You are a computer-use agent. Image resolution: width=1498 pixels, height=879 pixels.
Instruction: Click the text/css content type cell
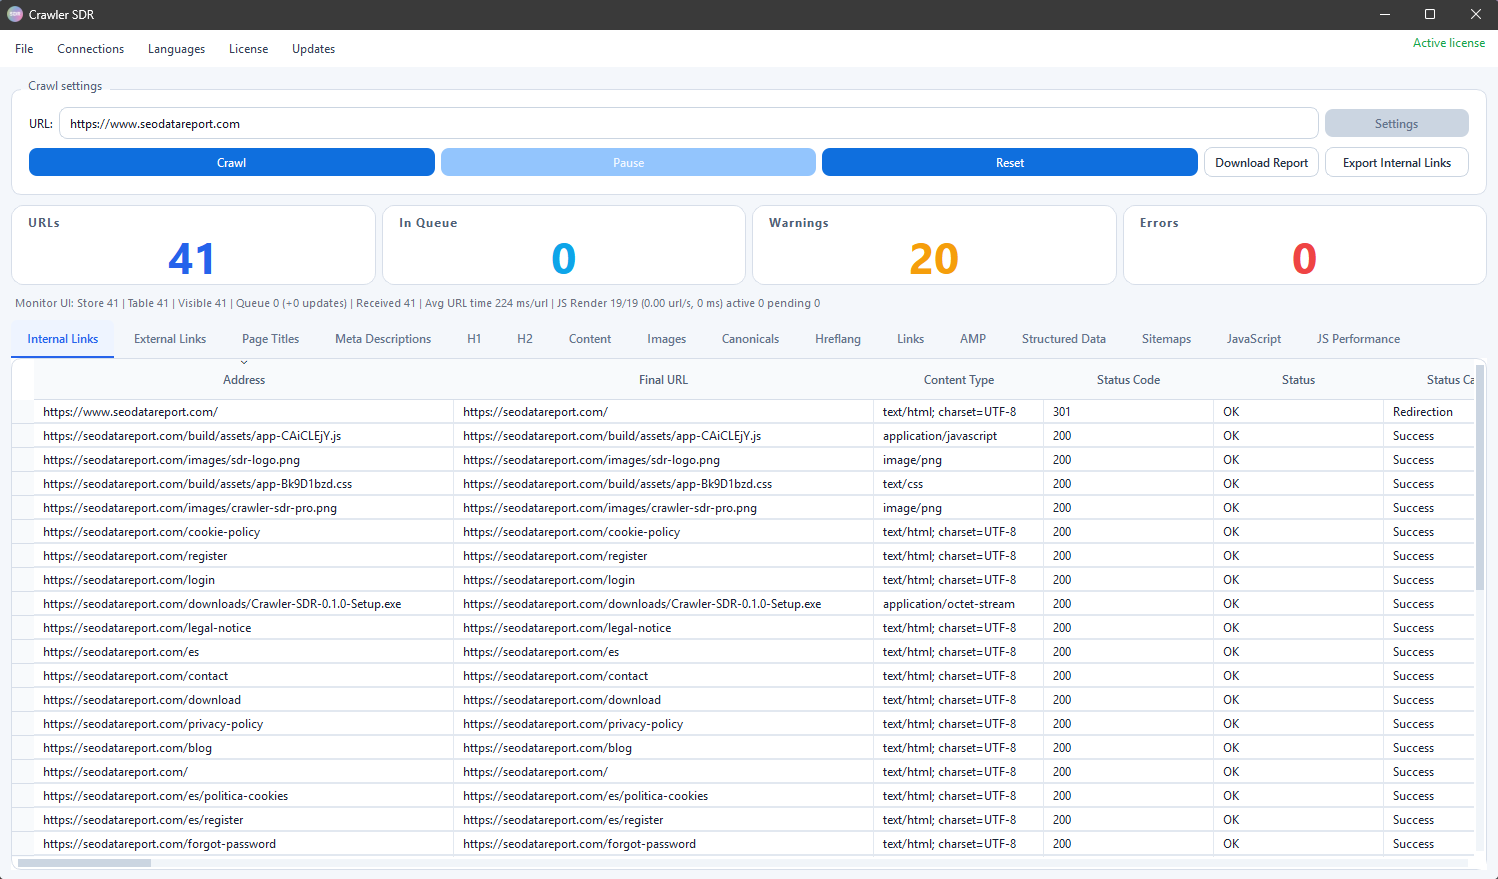click(959, 484)
